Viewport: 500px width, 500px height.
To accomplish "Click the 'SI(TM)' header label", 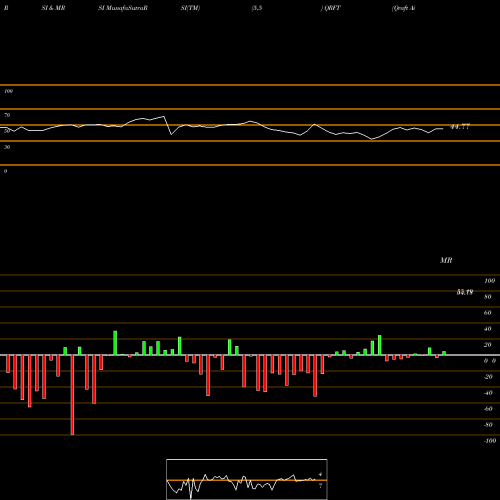I will tap(190, 8).
